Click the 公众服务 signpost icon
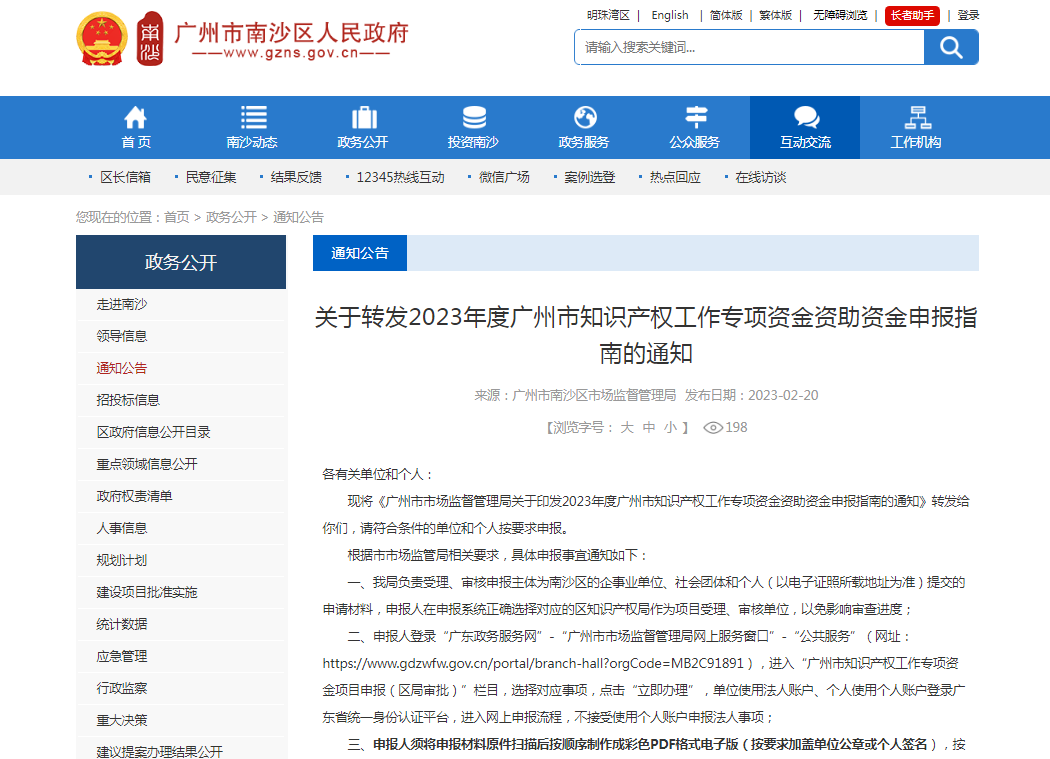 point(694,118)
